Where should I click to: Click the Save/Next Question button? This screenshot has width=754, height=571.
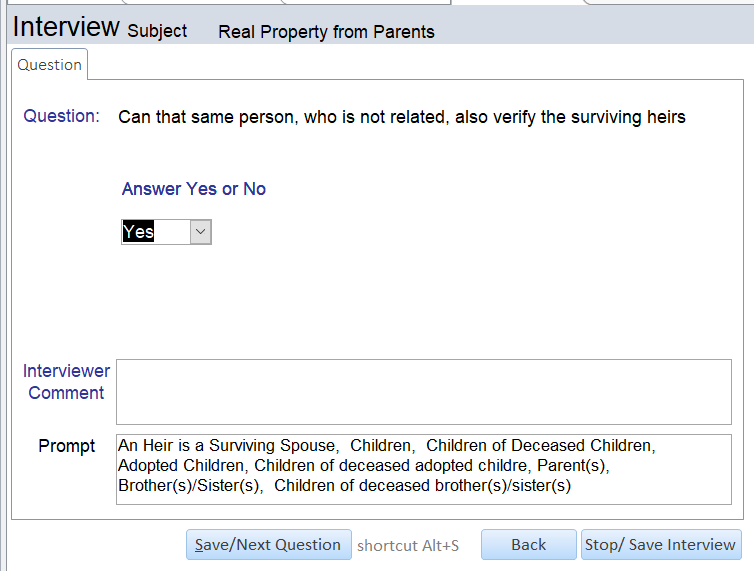268,545
